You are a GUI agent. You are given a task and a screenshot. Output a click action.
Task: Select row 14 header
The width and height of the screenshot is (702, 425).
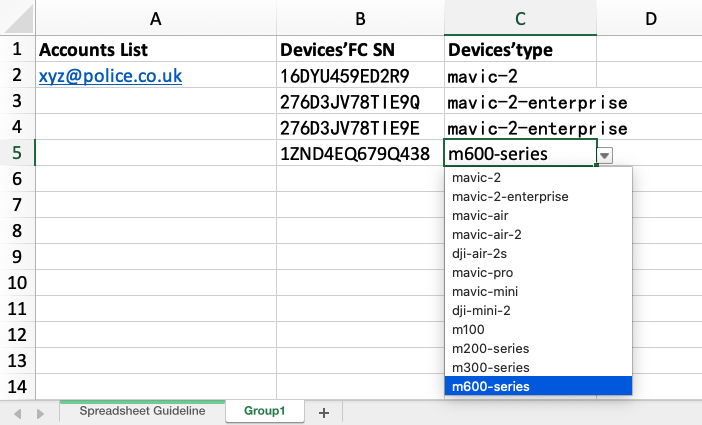coord(17,386)
